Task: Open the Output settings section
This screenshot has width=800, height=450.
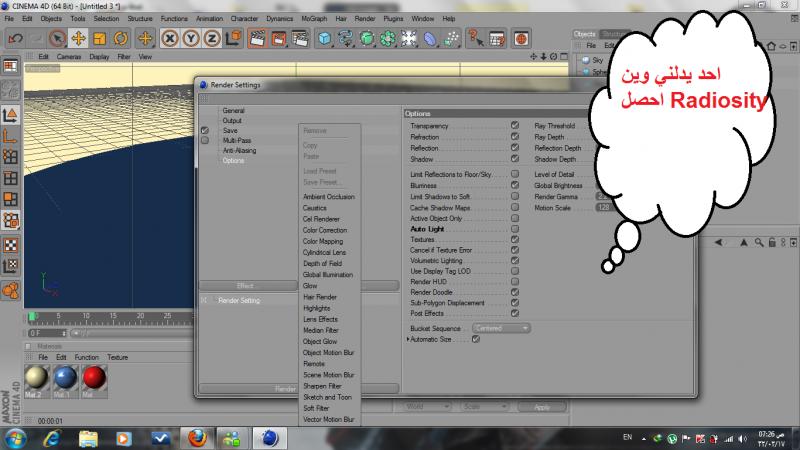Action: pyautogui.click(x=232, y=120)
